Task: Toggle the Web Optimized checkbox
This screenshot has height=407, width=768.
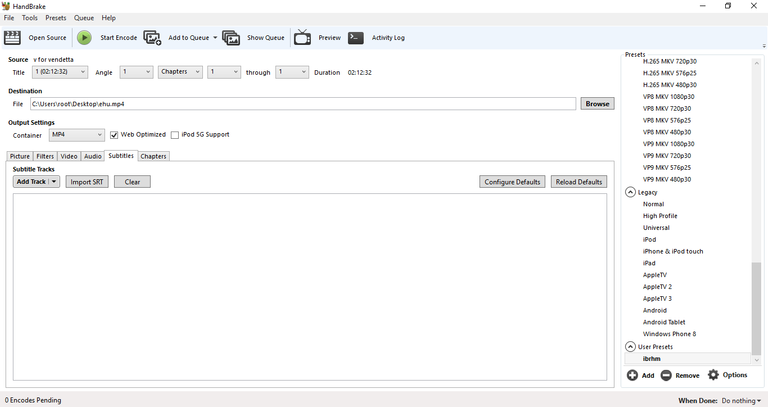Action: pos(114,135)
